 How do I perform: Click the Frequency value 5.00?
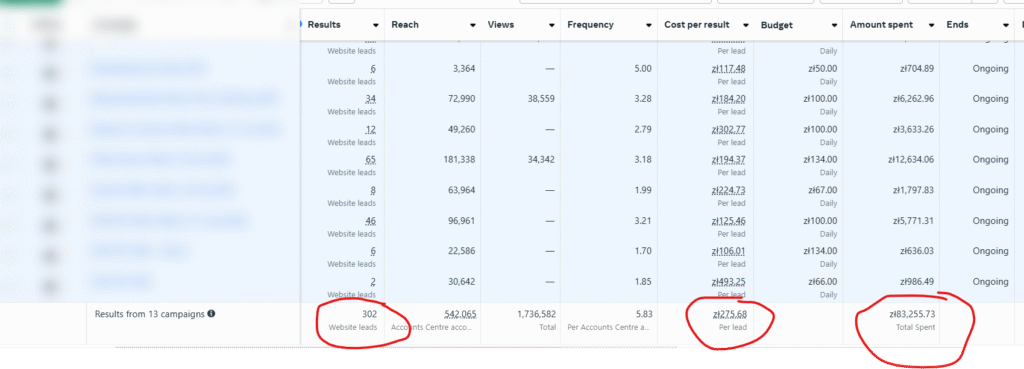(643, 69)
